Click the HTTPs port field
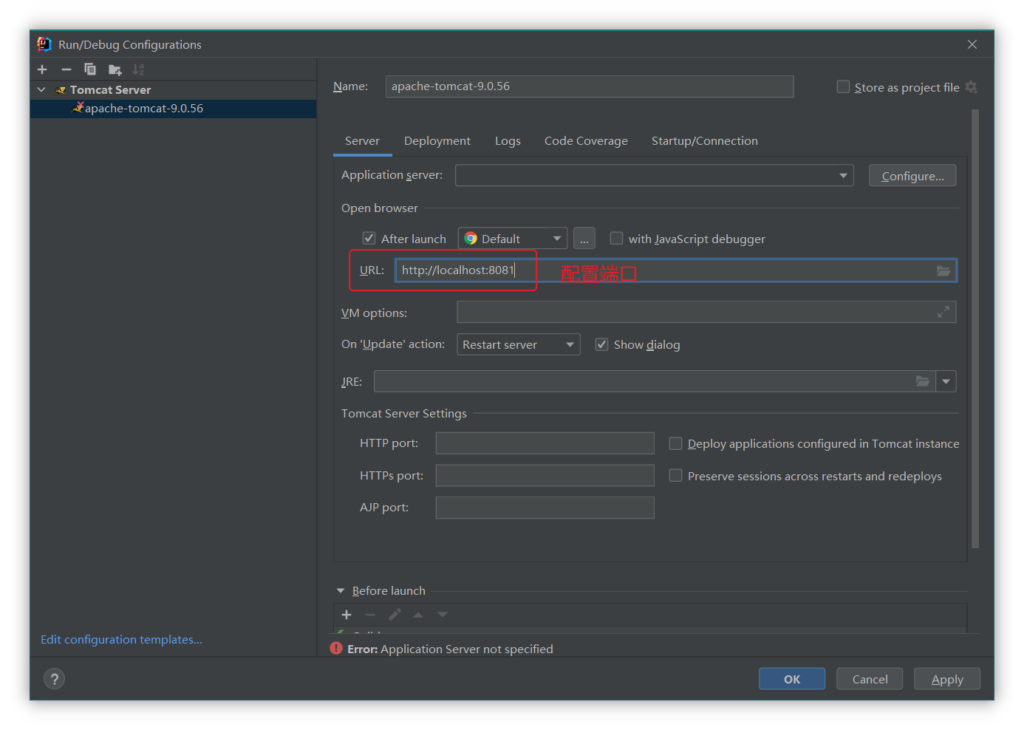This screenshot has height=730, width=1024. (545, 475)
